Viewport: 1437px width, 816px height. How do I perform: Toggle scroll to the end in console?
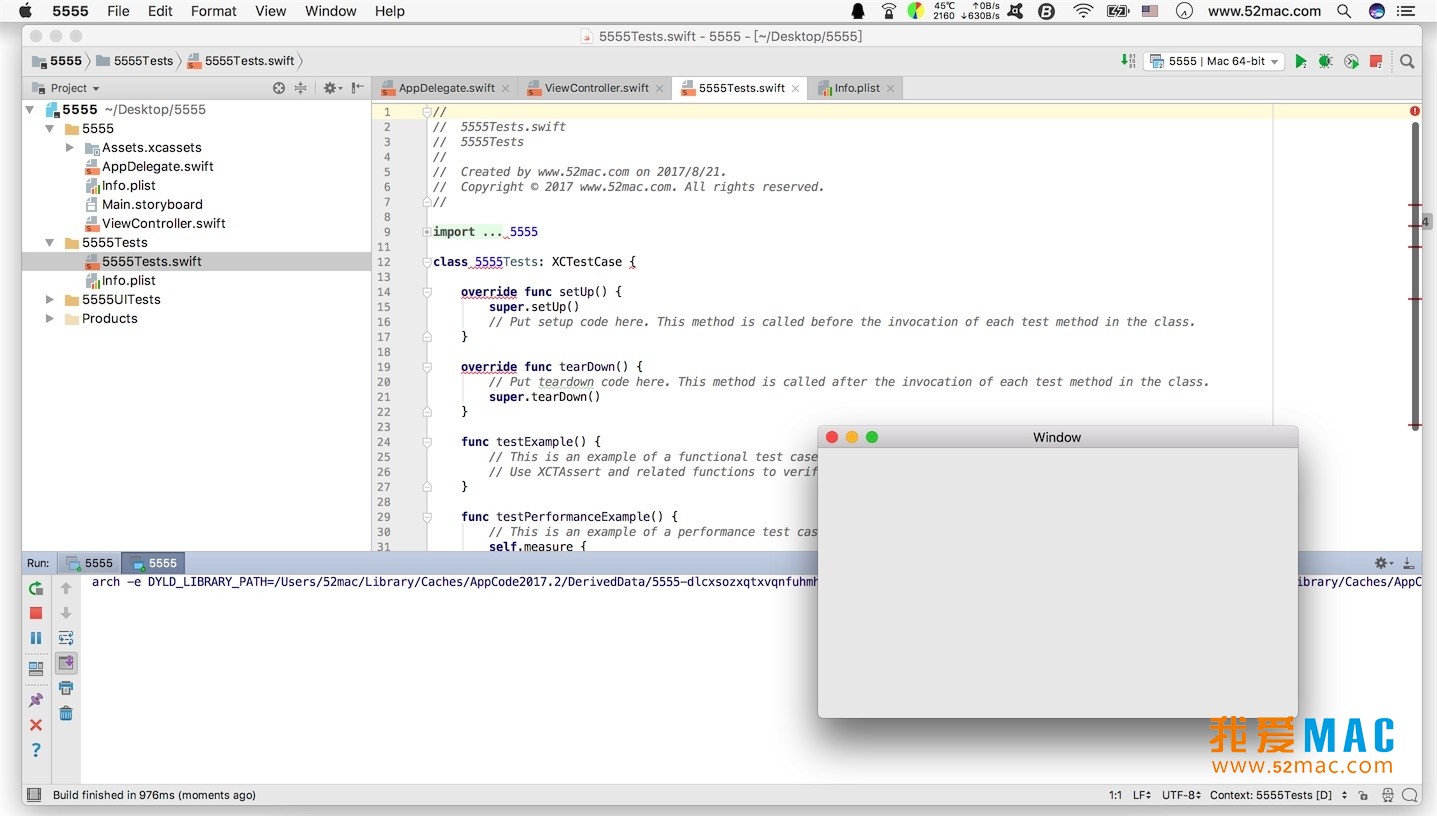coord(66,663)
